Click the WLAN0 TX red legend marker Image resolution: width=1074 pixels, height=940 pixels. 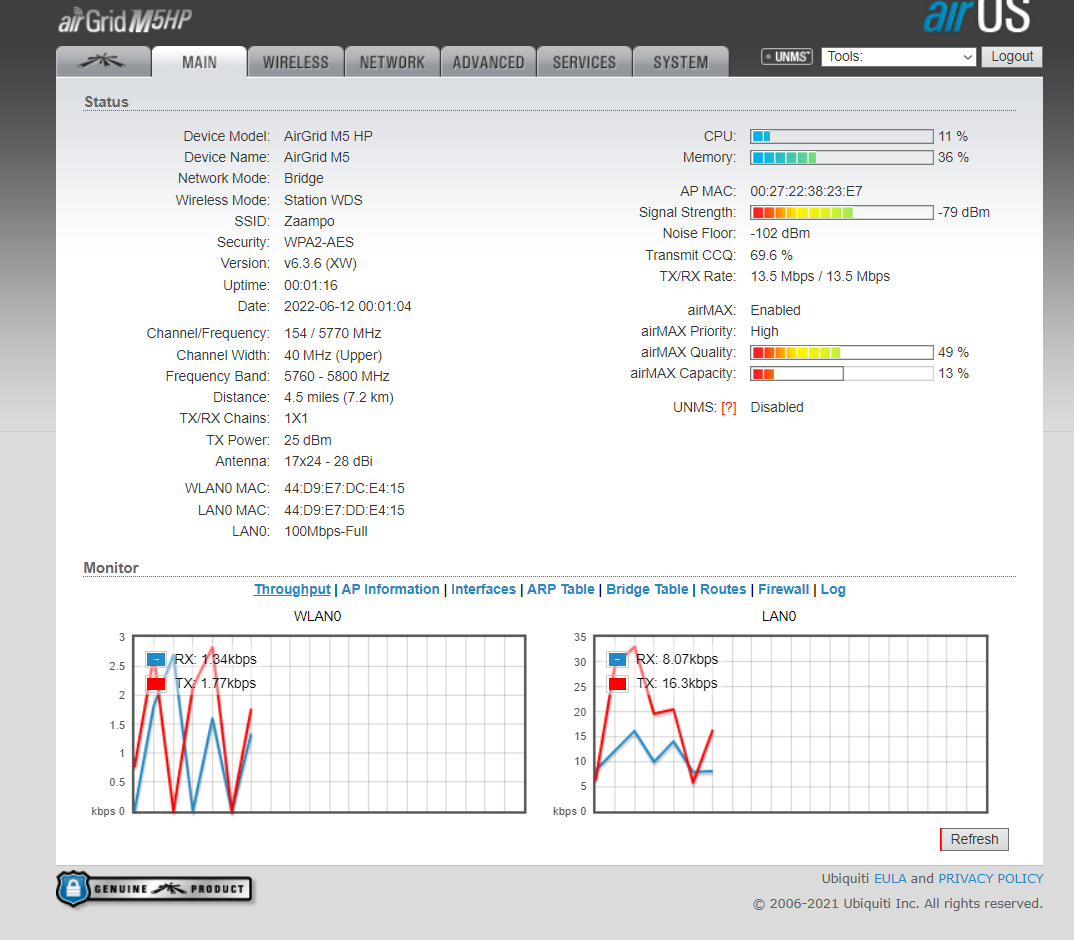(156, 684)
